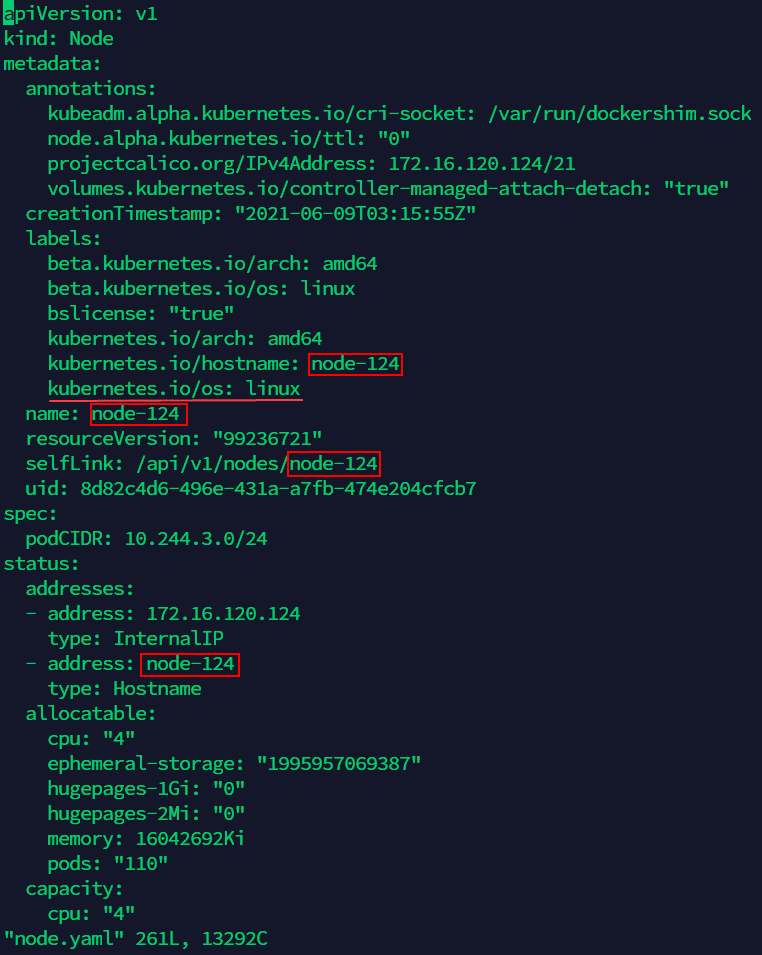The height and width of the screenshot is (955, 762).
Task: Click the boxed node-124 hostname label value
Action: 356,364
